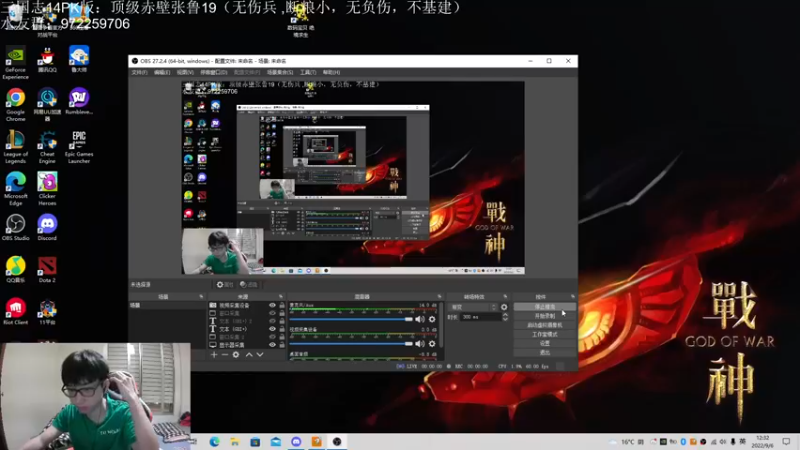The image size is (800, 450).
Task: Pop out the Scenes dock using its header icon
Action: pyautogui.click(x=201, y=296)
